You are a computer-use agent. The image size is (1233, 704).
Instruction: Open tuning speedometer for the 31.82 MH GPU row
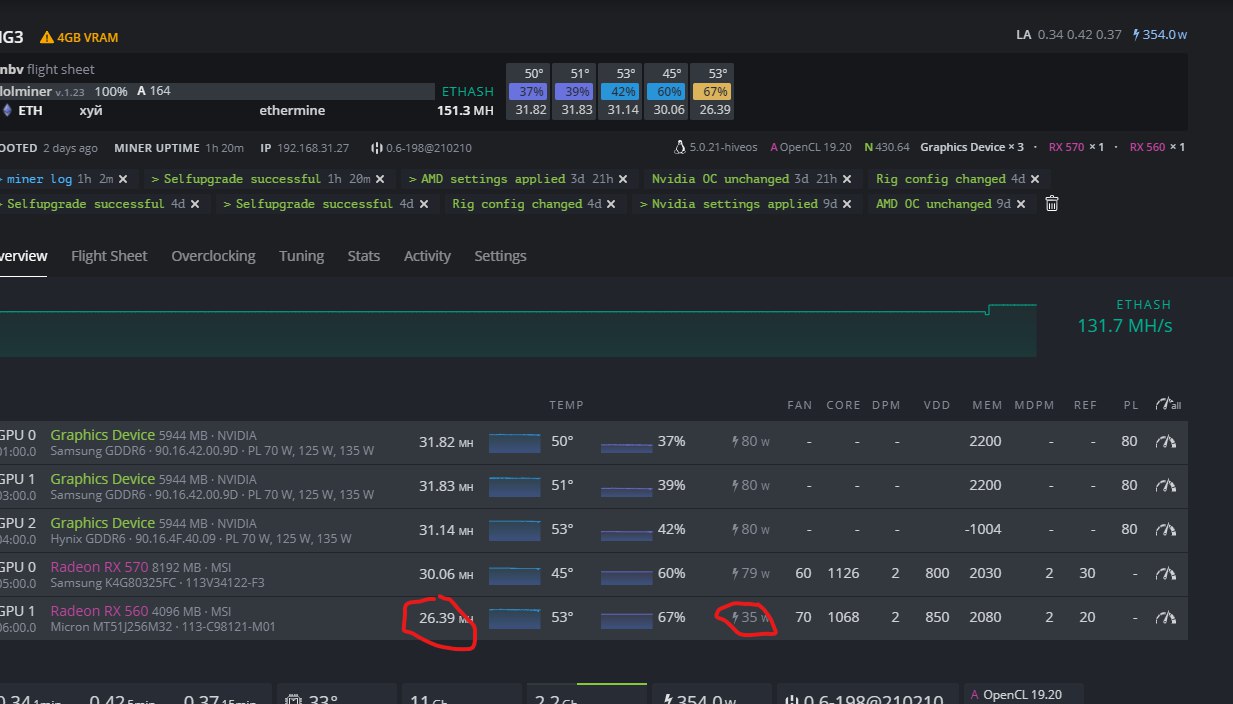click(1166, 441)
